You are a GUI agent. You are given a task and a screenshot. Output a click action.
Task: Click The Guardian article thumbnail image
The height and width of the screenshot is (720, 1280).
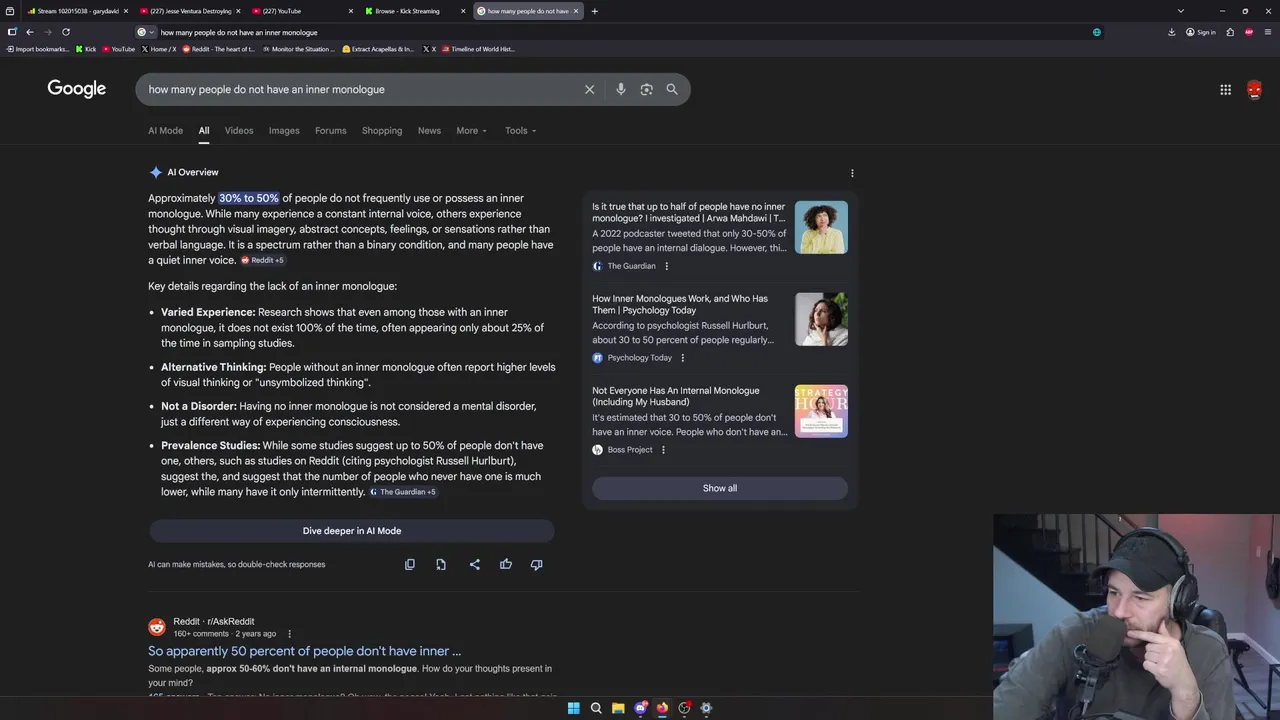pyautogui.click(x=821, y=227)
